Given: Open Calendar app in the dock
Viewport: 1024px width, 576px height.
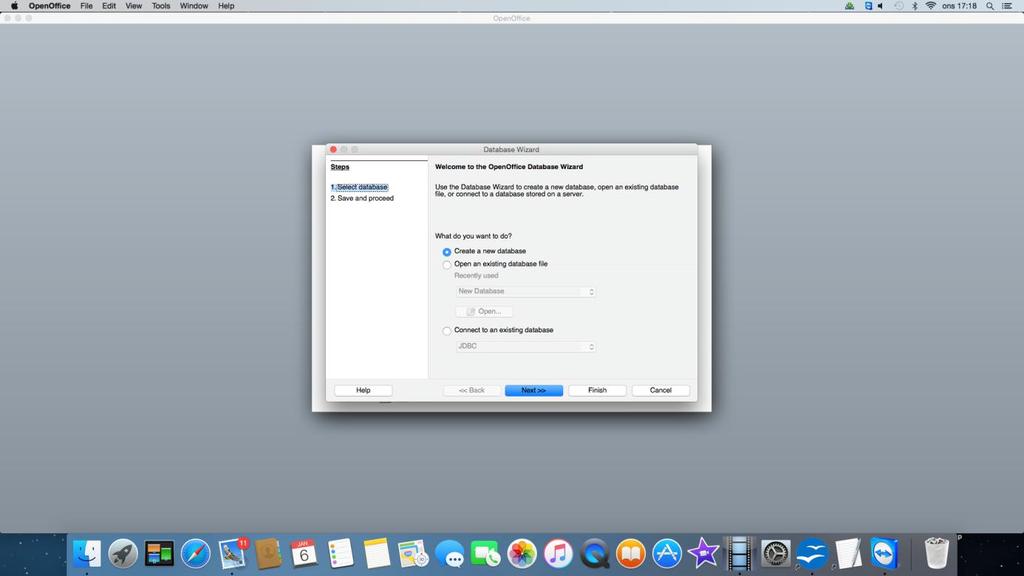Looking at the screenshot, I should 304,554.
